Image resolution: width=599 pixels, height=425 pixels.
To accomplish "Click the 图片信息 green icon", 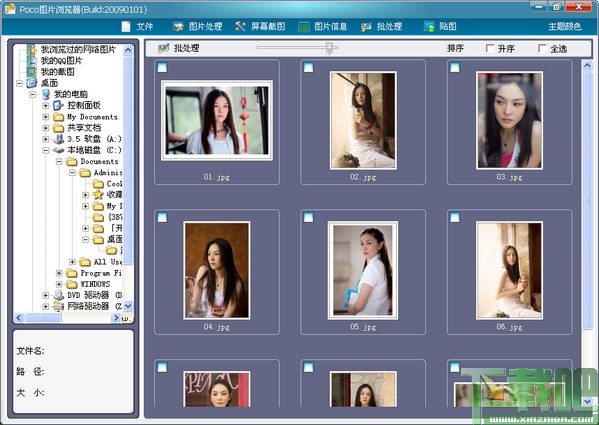I will [x=304, y=27].
